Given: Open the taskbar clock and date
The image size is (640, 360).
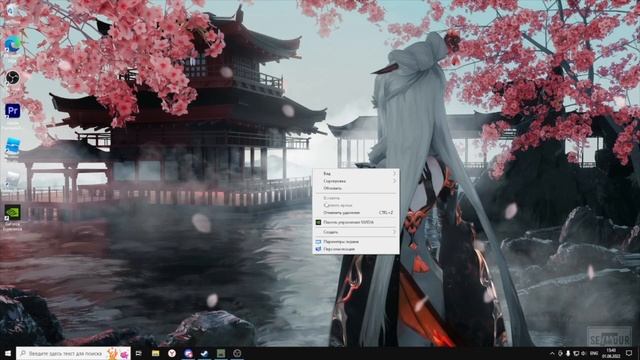Looking at the screenshot, I should point(611,353).
